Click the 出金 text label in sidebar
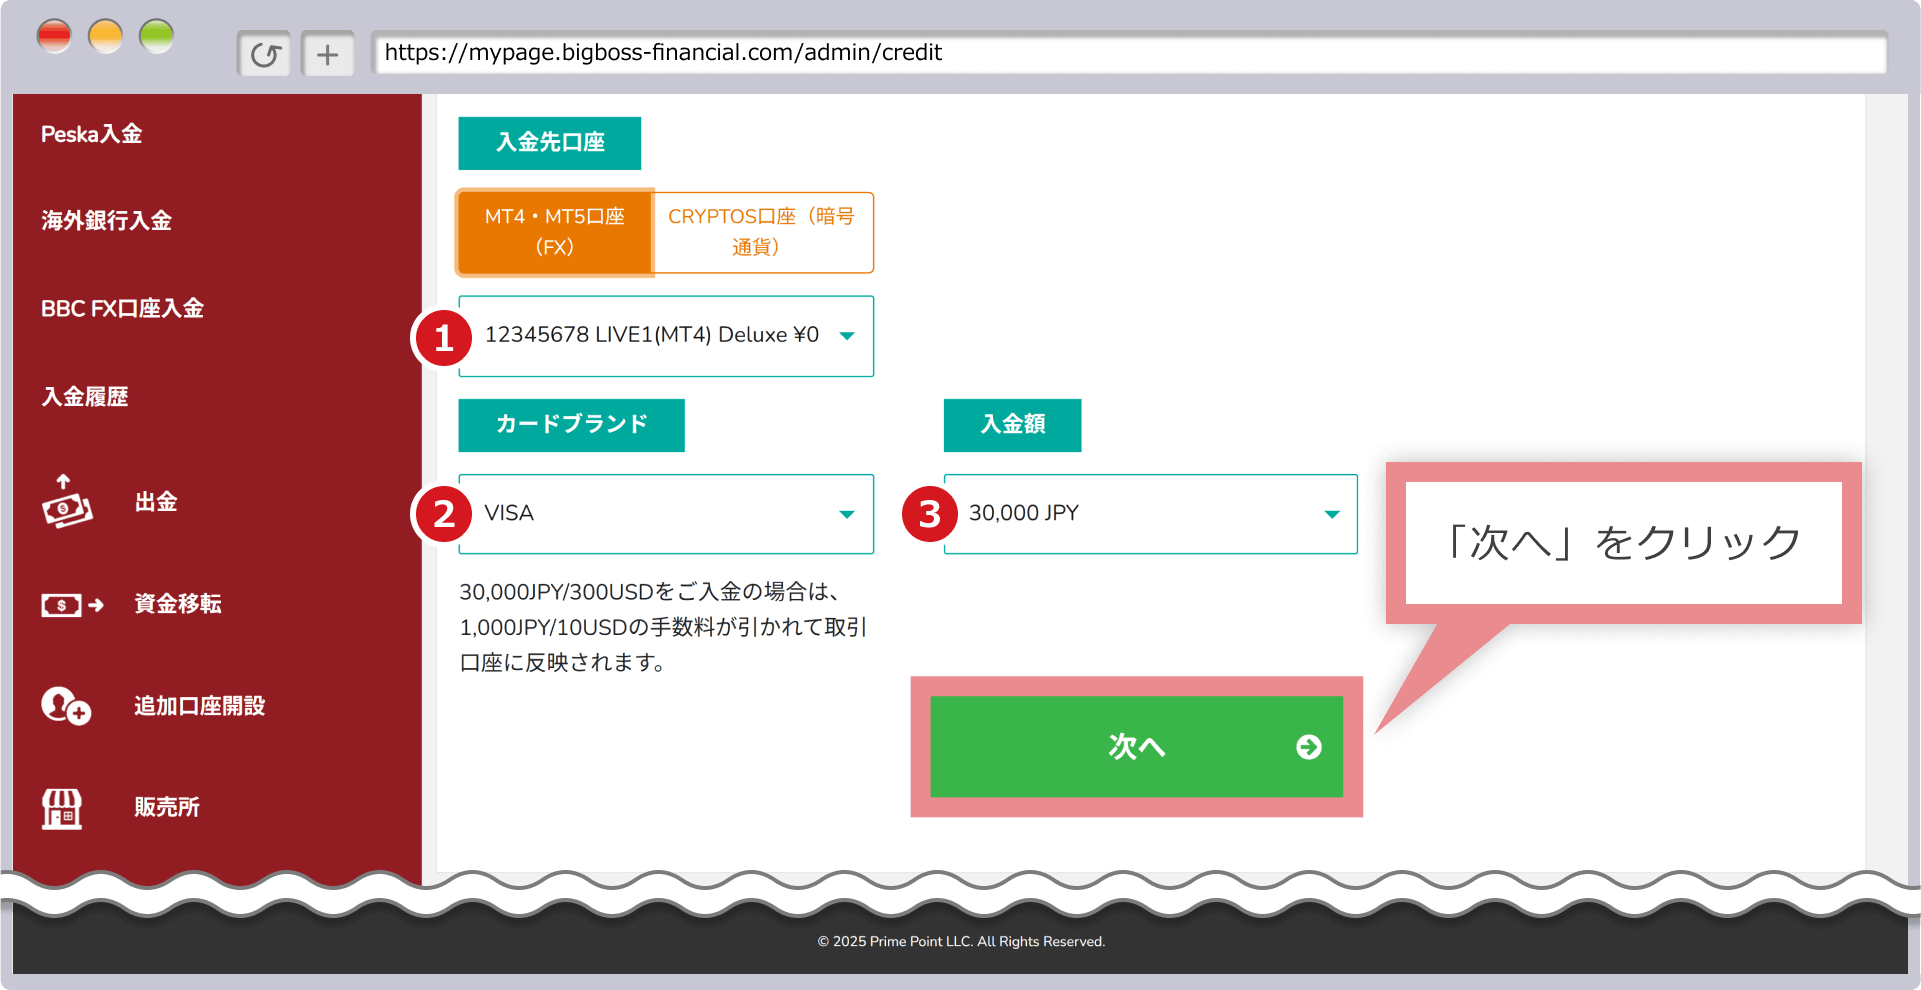Screen dimensions: 1921x990 pos(156,502)
